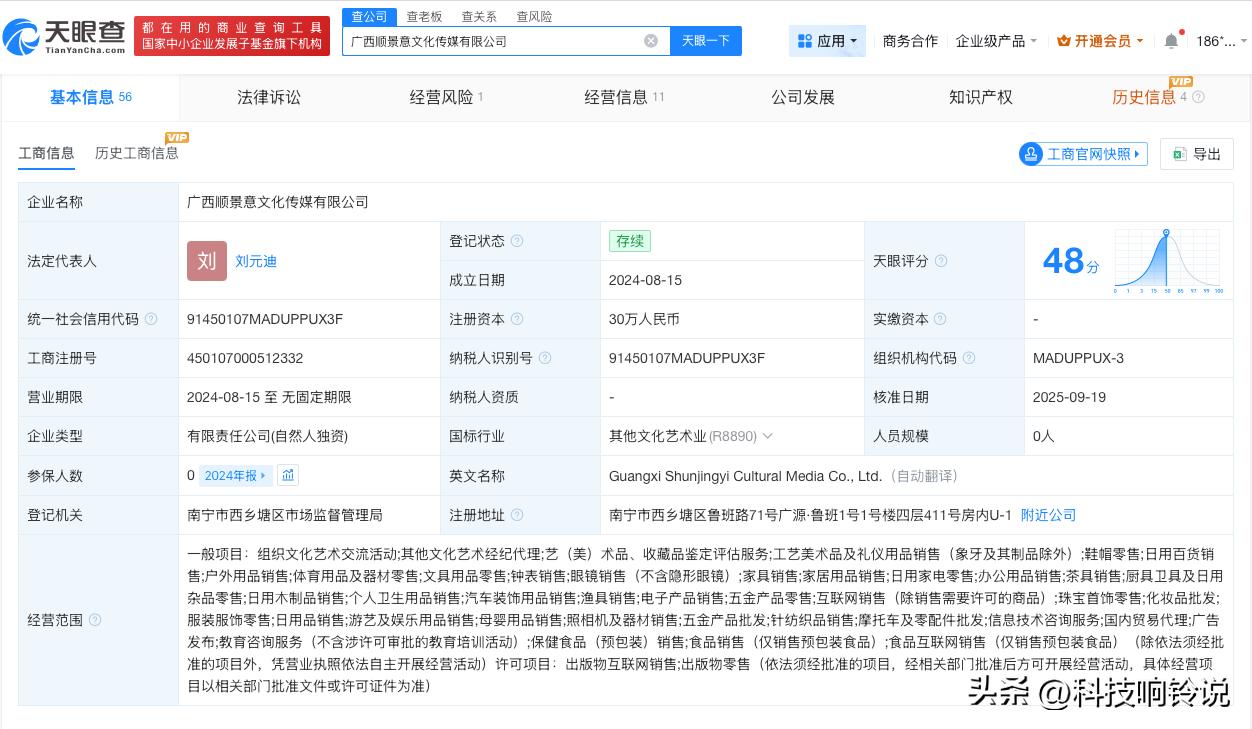This screenshot has width=1252, height=729.
Task: Click the company name search field
Action: [490, 41]
